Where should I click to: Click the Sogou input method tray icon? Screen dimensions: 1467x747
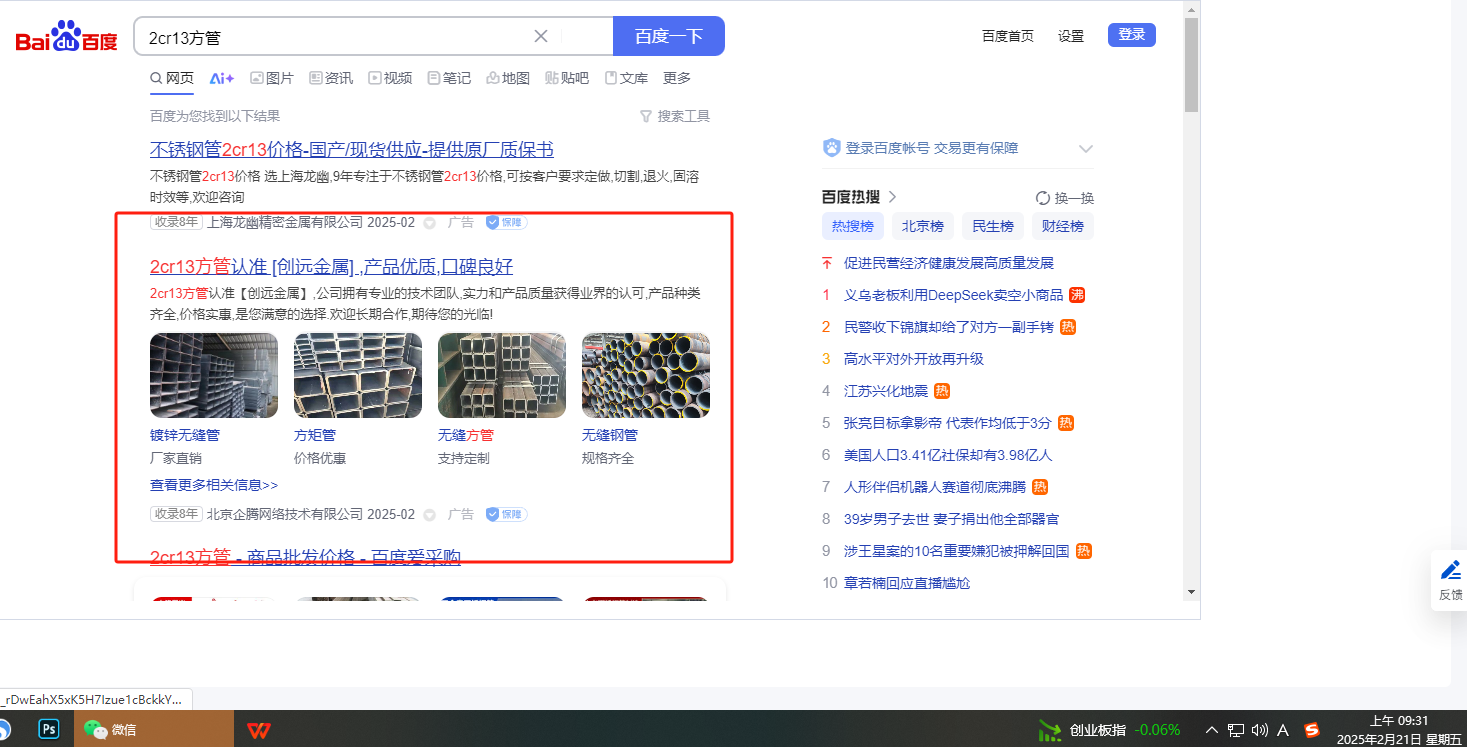[x=1312, y=730]
